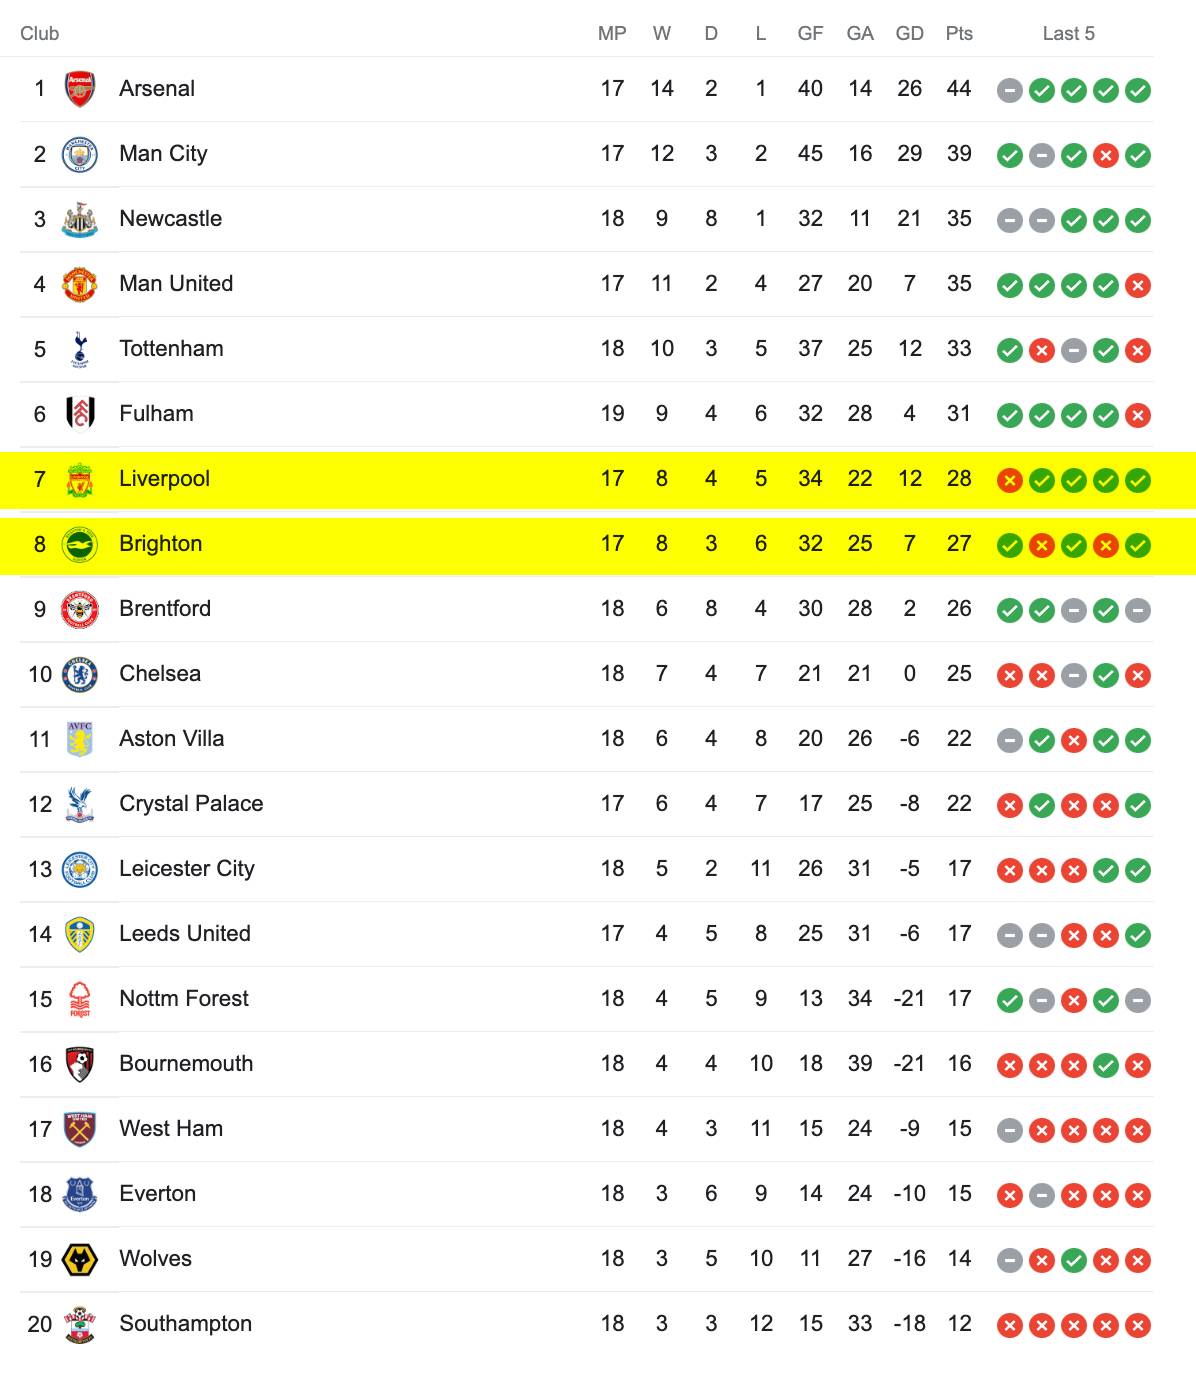Click the Brighton seagull badge
The image size is (1196, 1378).
click(x=80, y=544)
